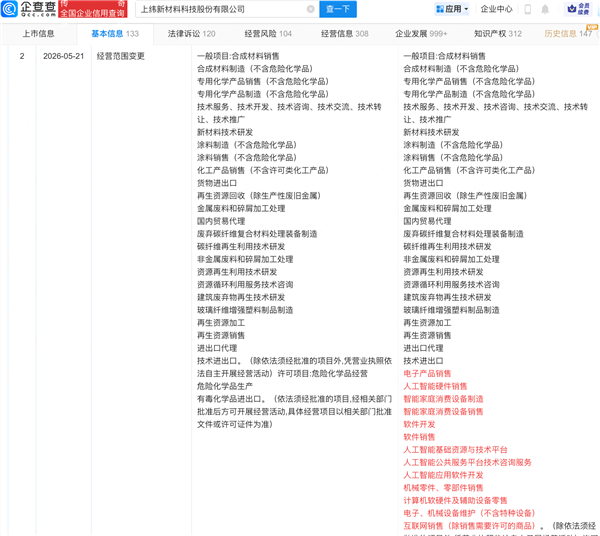Open the VIP crown membership icon
Viewport: 600px width, 536px height.
point(578,9)
